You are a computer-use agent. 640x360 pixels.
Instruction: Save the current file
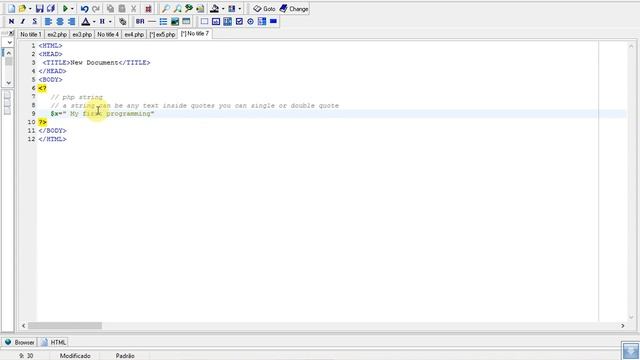(x=40, y=9)
